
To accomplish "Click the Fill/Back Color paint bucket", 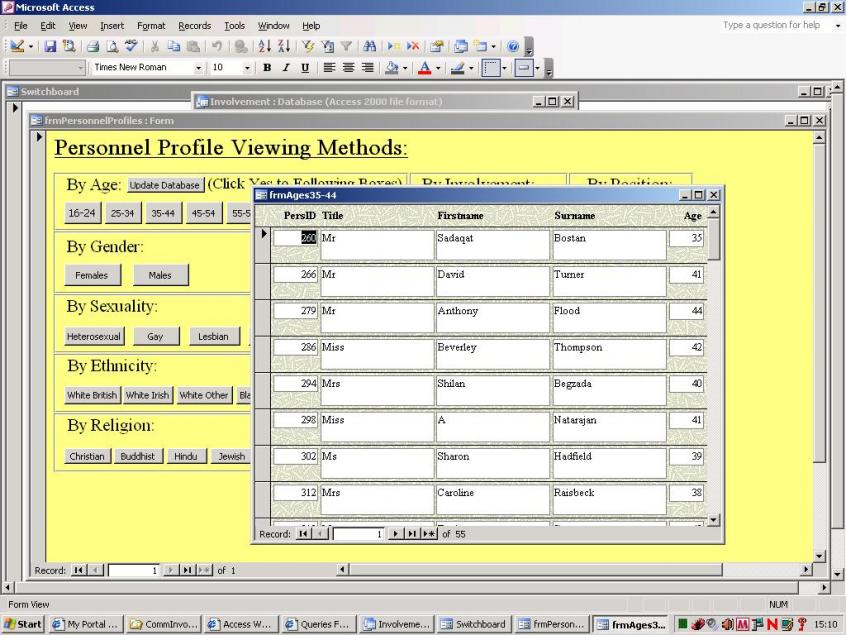I will [x=392, y=68].
